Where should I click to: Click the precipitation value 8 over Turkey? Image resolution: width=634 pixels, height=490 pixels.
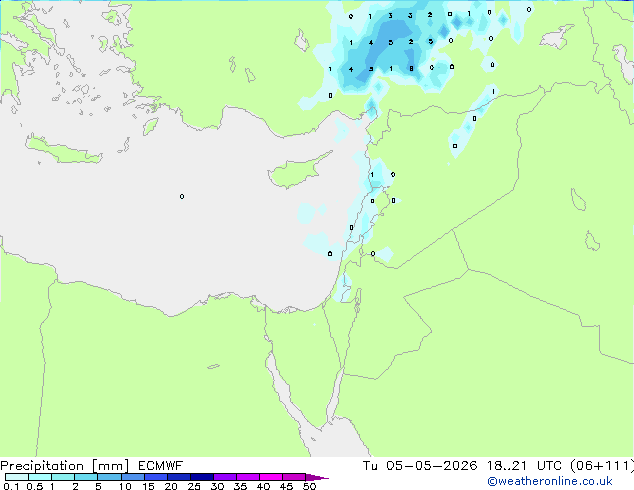(x=411, y=69)
